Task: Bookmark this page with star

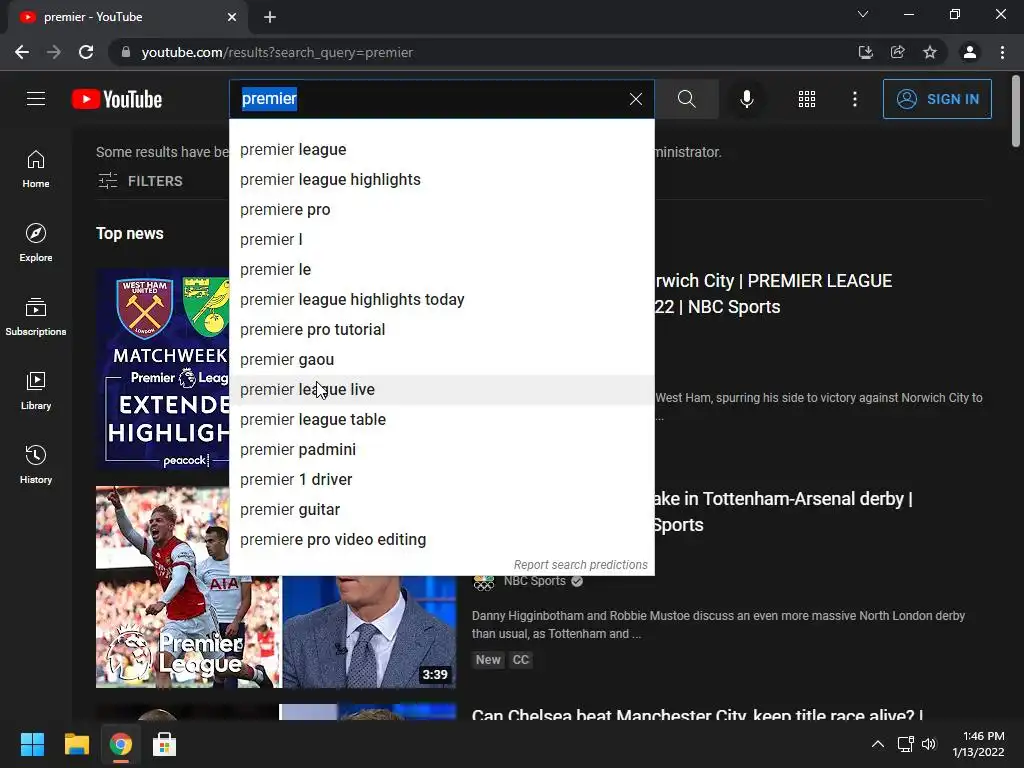Action: pos(930,52)
